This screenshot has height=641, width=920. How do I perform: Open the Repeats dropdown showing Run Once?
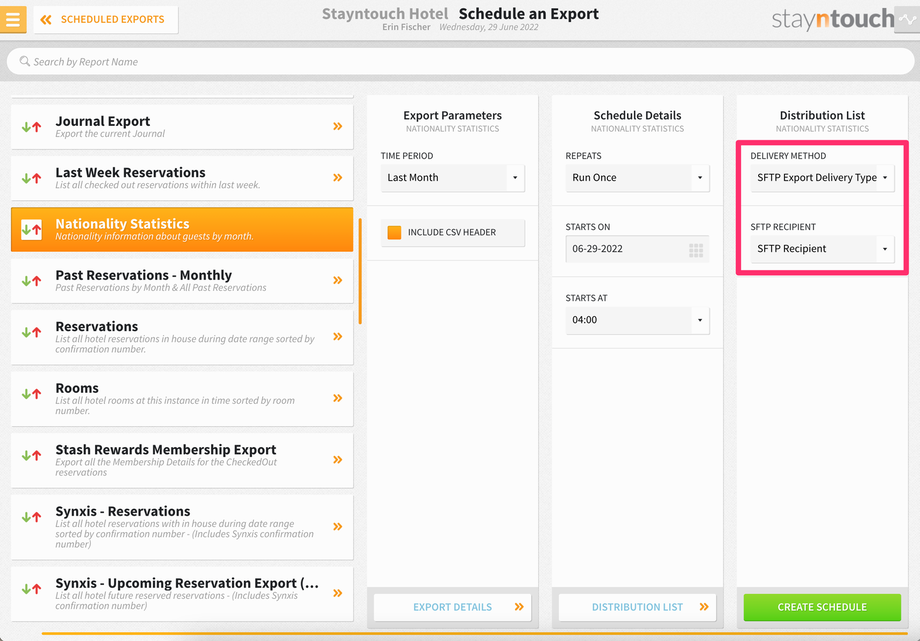(x=637, y=177)
